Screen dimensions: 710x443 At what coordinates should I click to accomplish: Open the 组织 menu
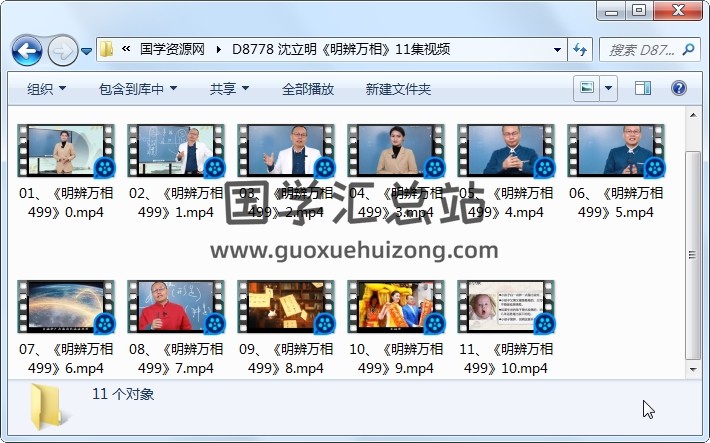46,89
